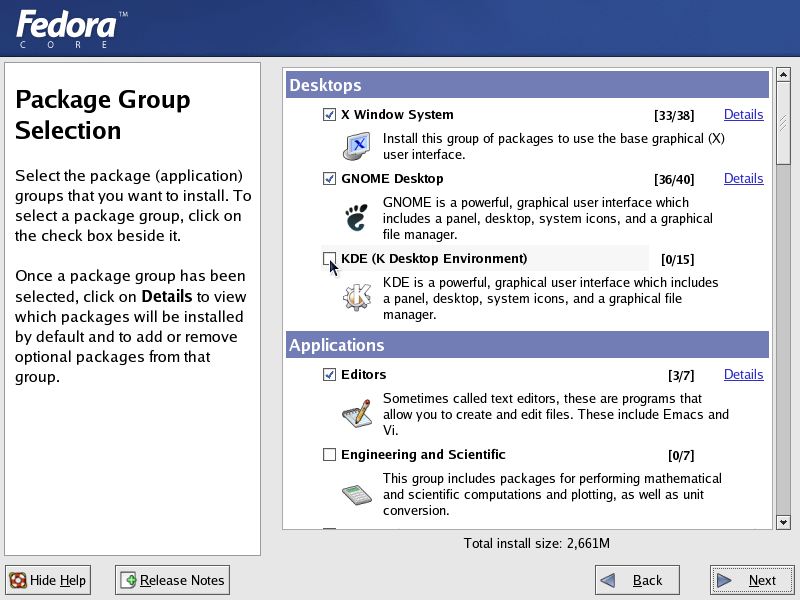The width and height of the screenshot is (800, 600).
Task: Click the scrollbar up arrow
Action: click(783, 76)
